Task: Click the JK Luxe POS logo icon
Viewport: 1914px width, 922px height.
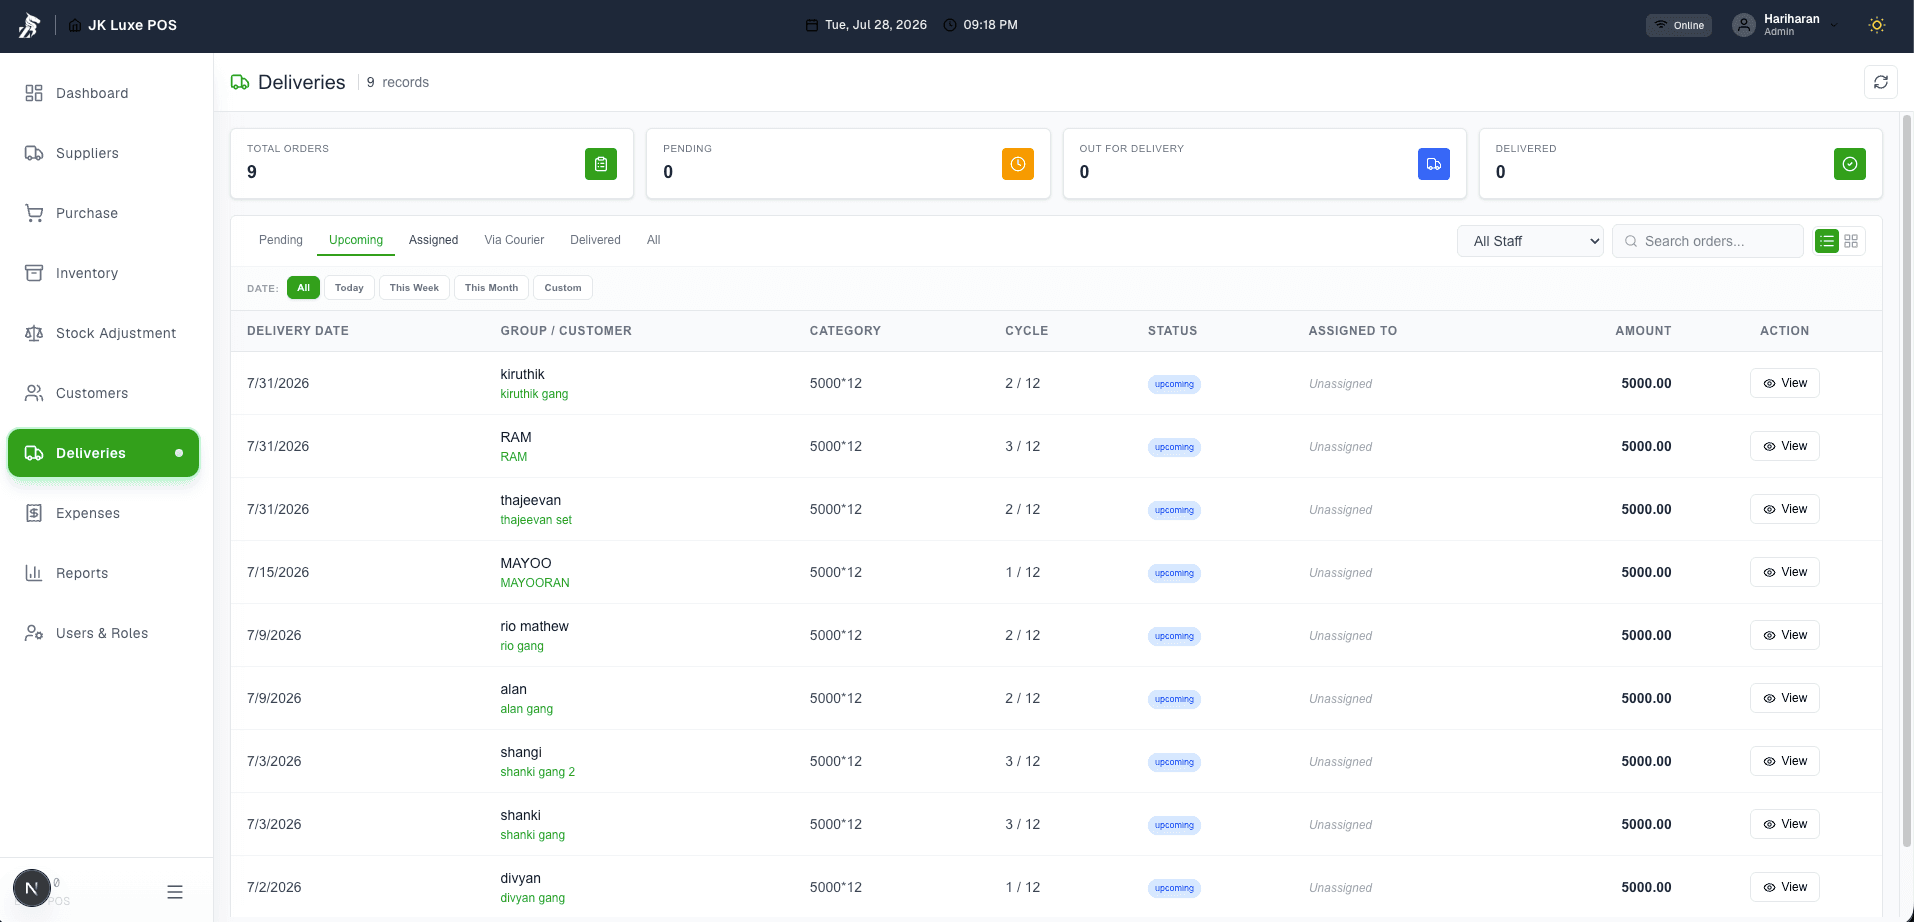Action: click(29, 25)
